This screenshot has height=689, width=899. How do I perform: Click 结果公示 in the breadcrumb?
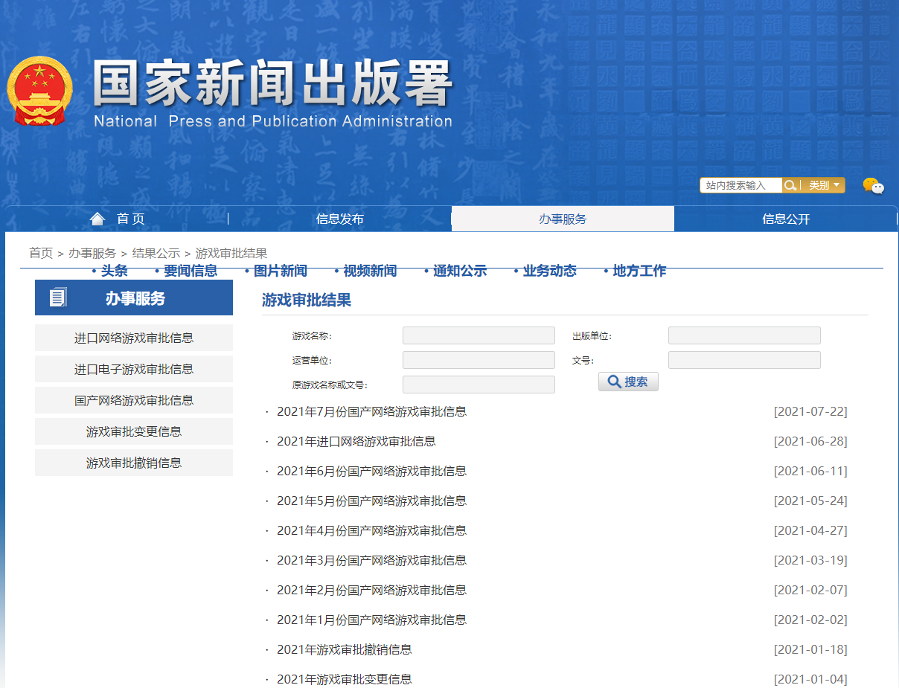[x=156, y=253]
